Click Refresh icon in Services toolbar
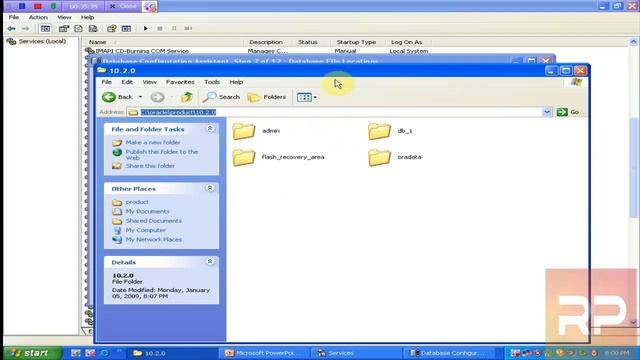This screenshot has width=640, height=360. click(x=78, y=29)
